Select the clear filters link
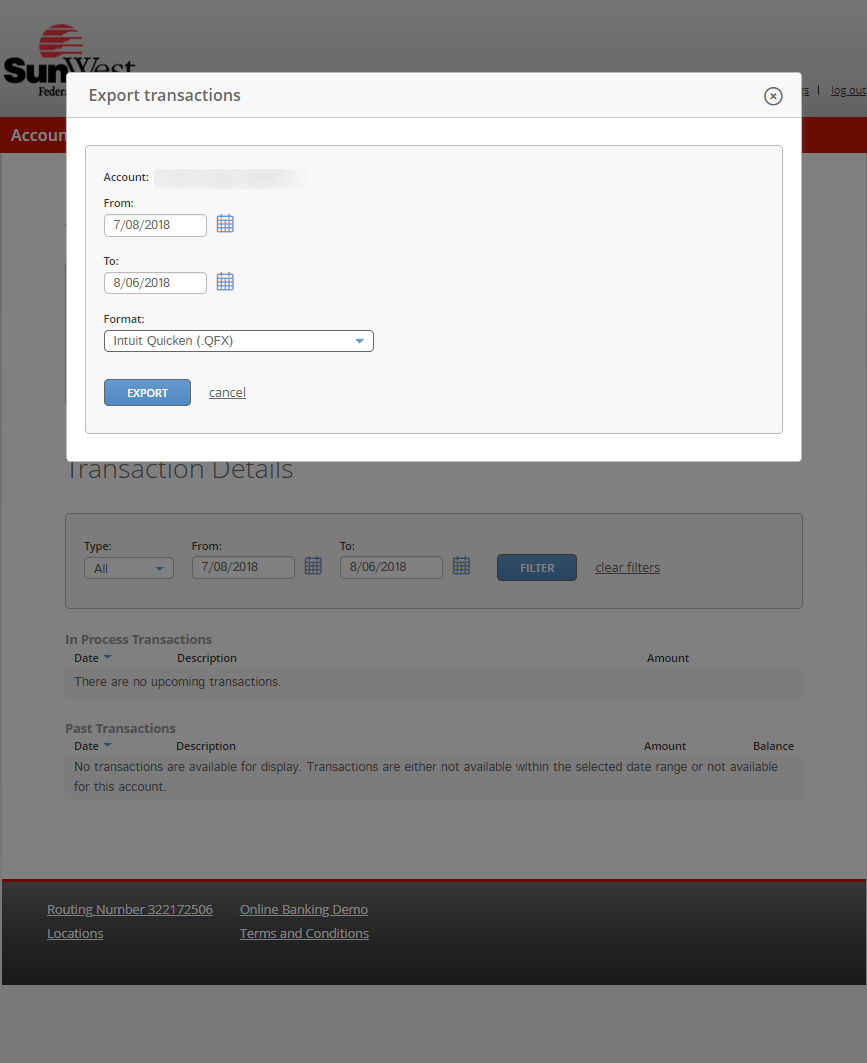The height and width of the screenshot is (1063, 867). [627, 568]
